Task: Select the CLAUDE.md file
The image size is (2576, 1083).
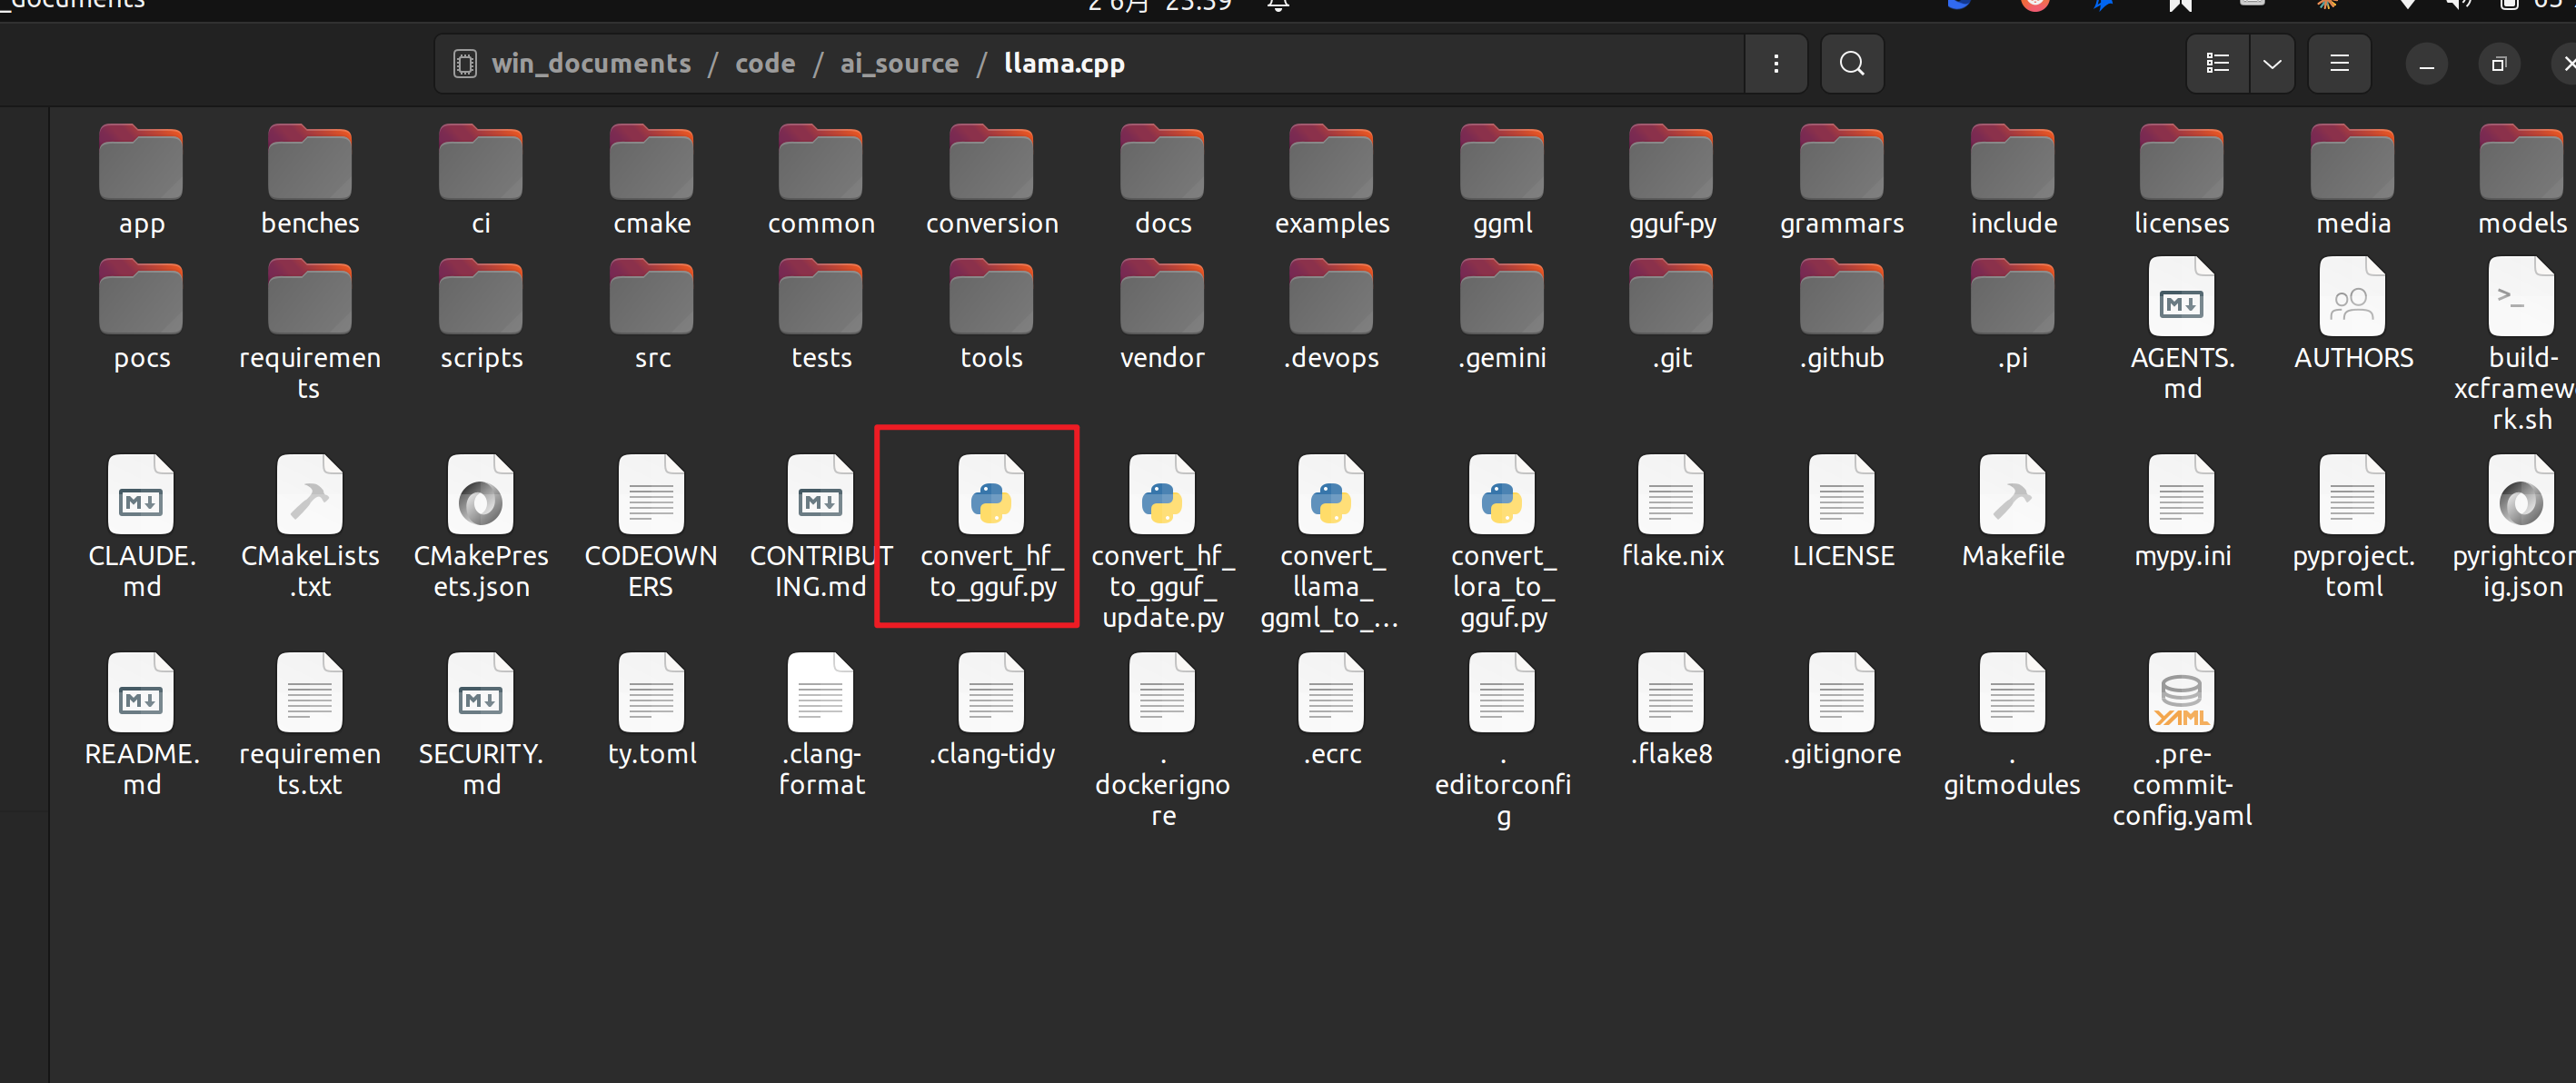Action: 141,527
